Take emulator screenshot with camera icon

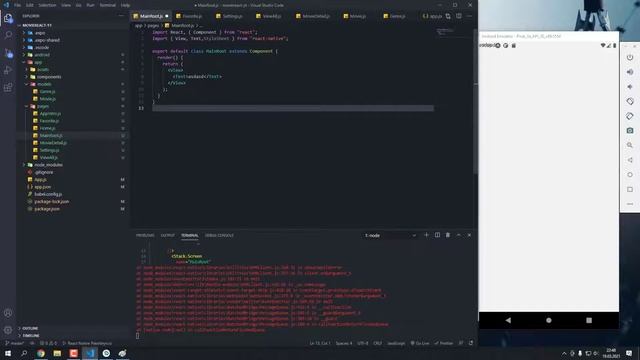pyautogui.click(x=630, y=131)
